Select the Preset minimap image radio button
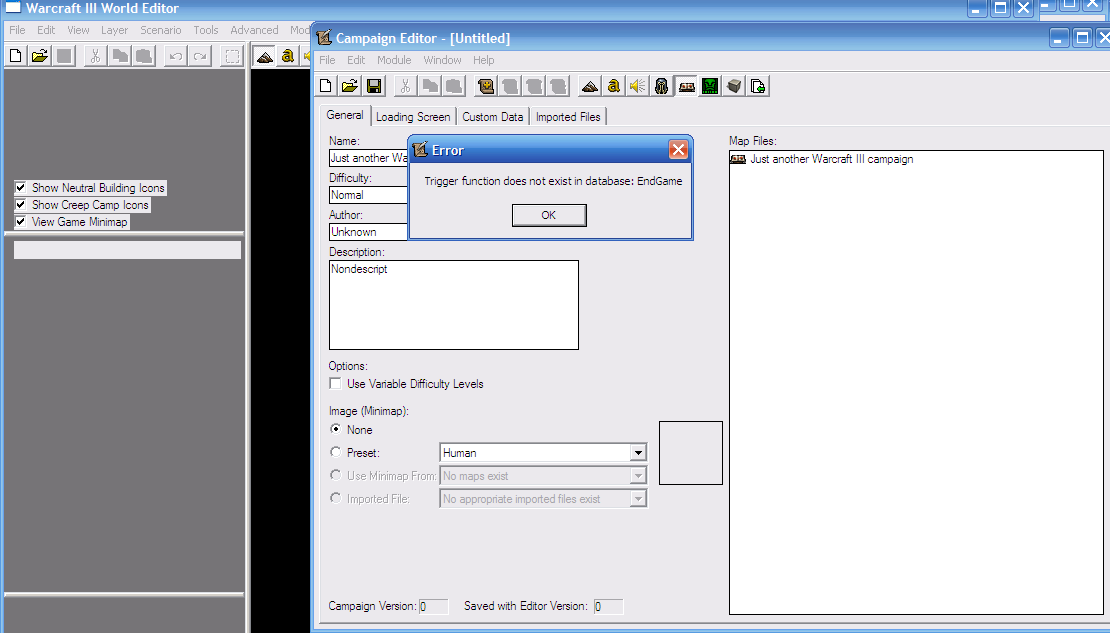 (x=336, y=452)
